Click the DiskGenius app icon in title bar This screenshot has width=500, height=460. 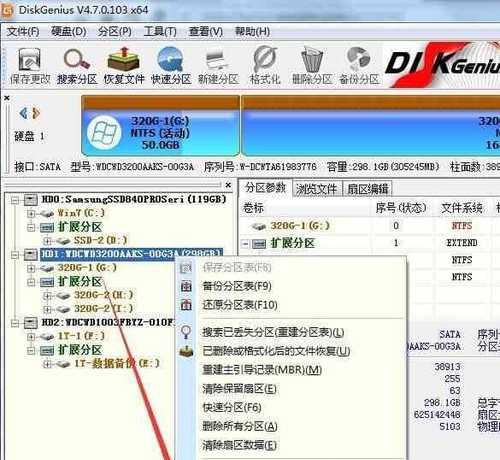click(7, 10)
